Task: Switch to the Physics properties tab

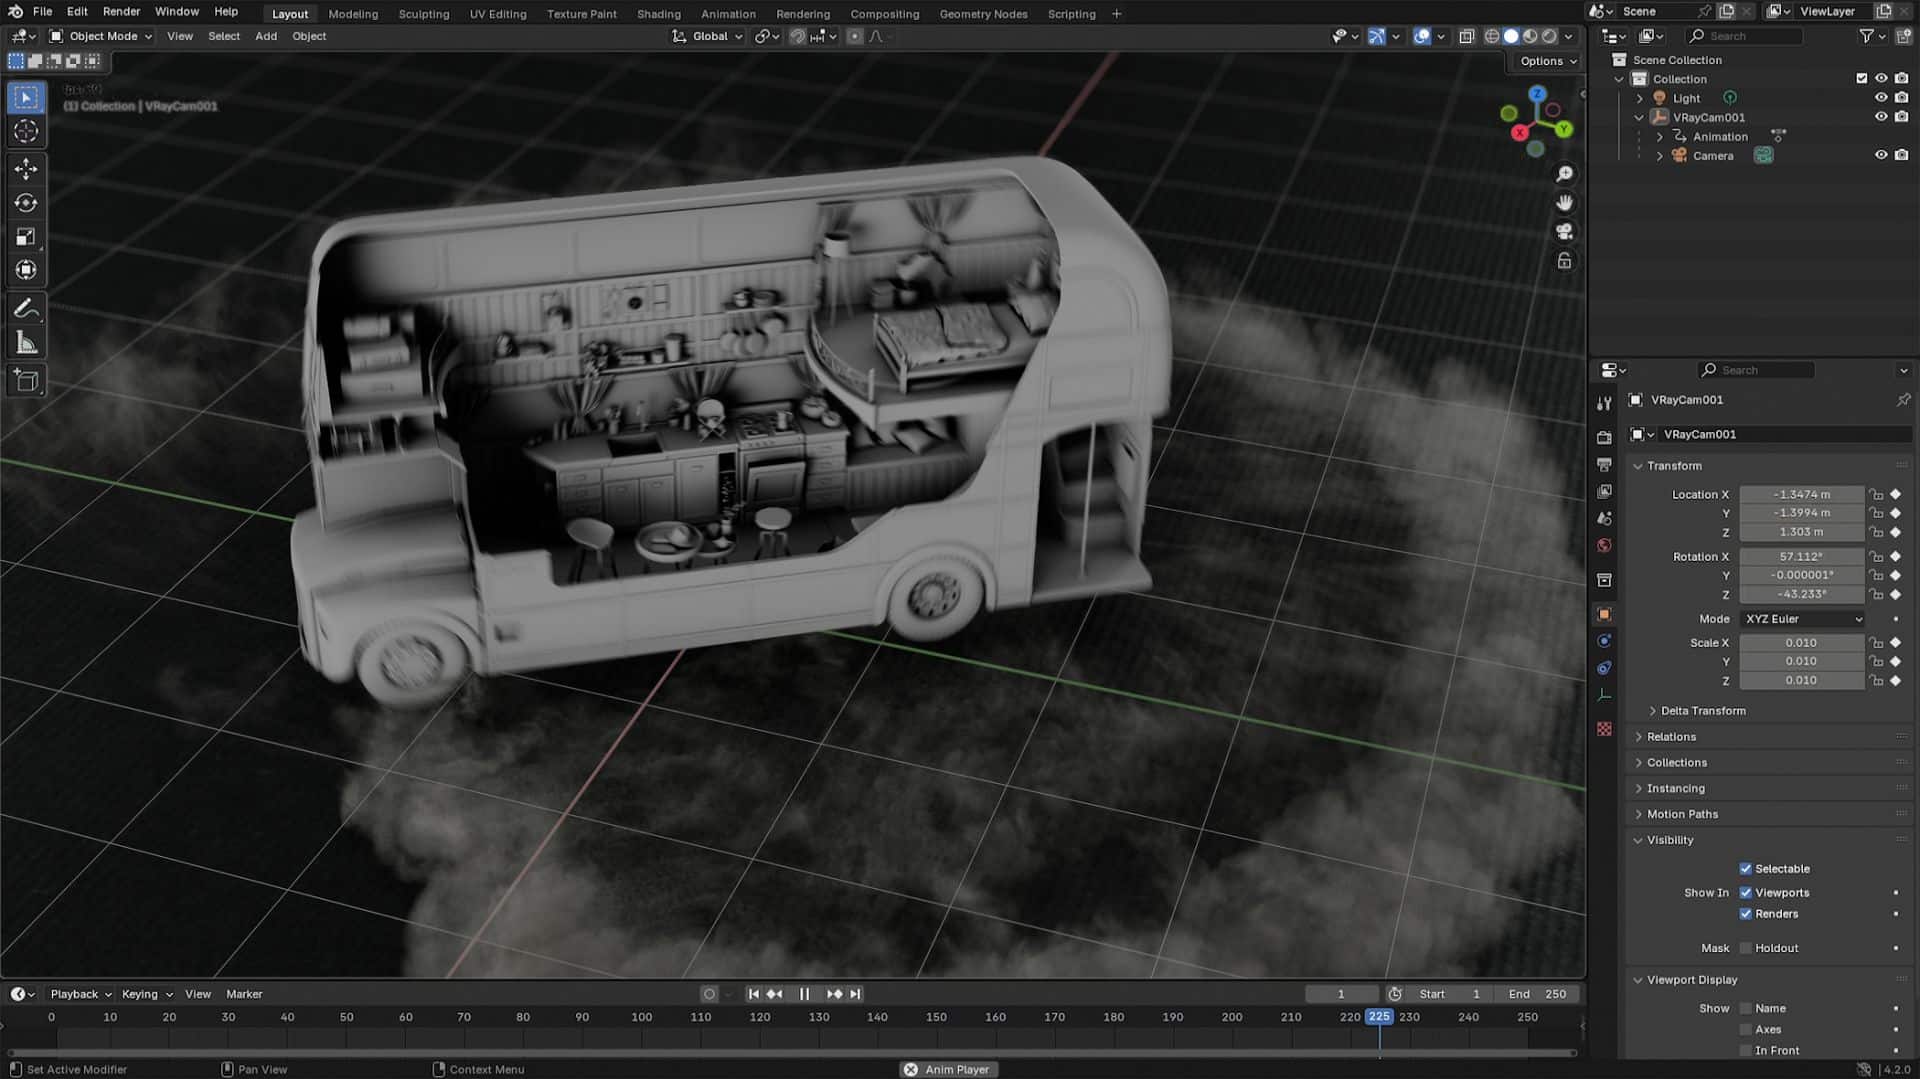Action: 1604,667
